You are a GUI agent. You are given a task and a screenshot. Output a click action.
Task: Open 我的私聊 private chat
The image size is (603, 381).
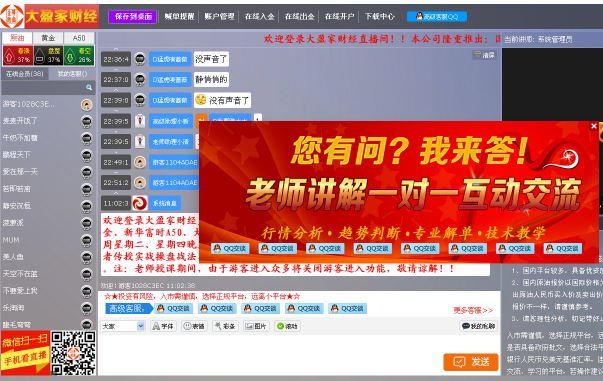(478, 326)
